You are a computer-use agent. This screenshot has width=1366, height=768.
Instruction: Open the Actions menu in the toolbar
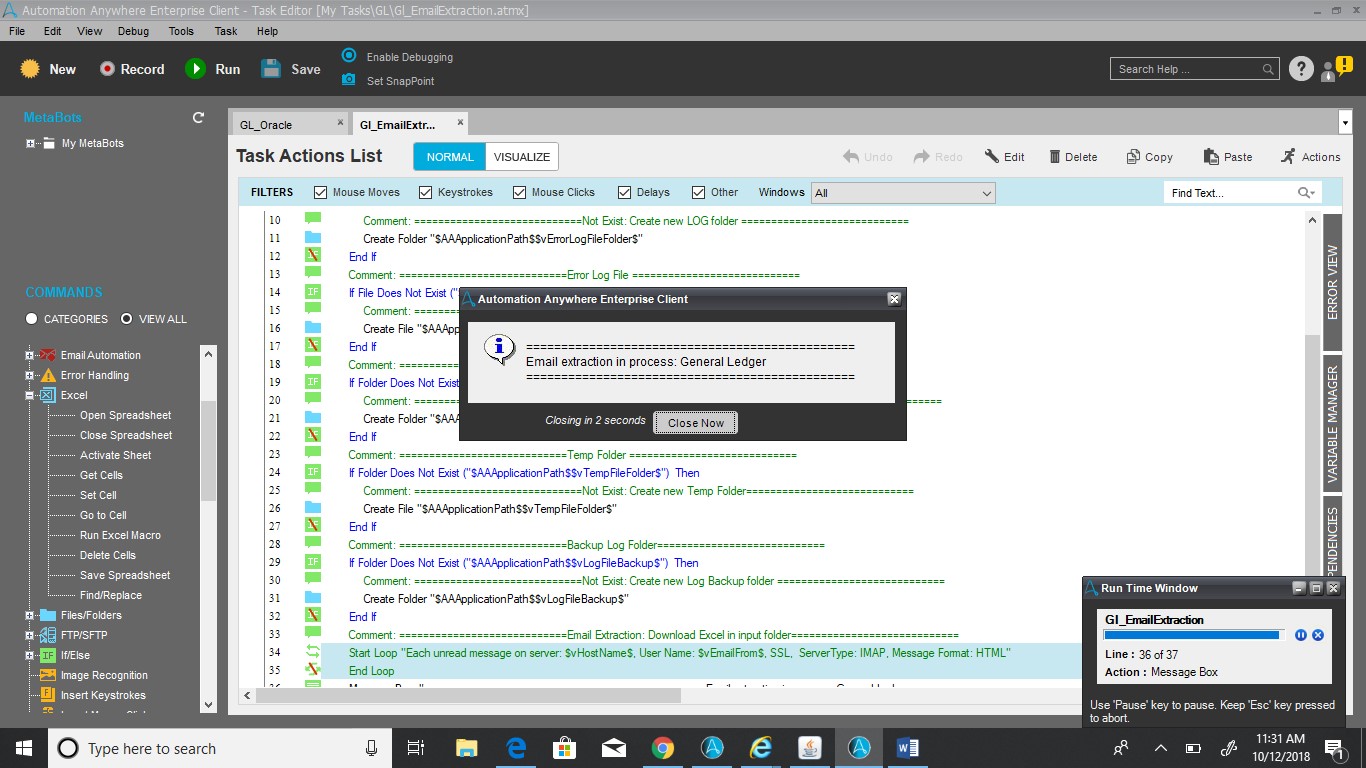click(x=1310, y=157)
